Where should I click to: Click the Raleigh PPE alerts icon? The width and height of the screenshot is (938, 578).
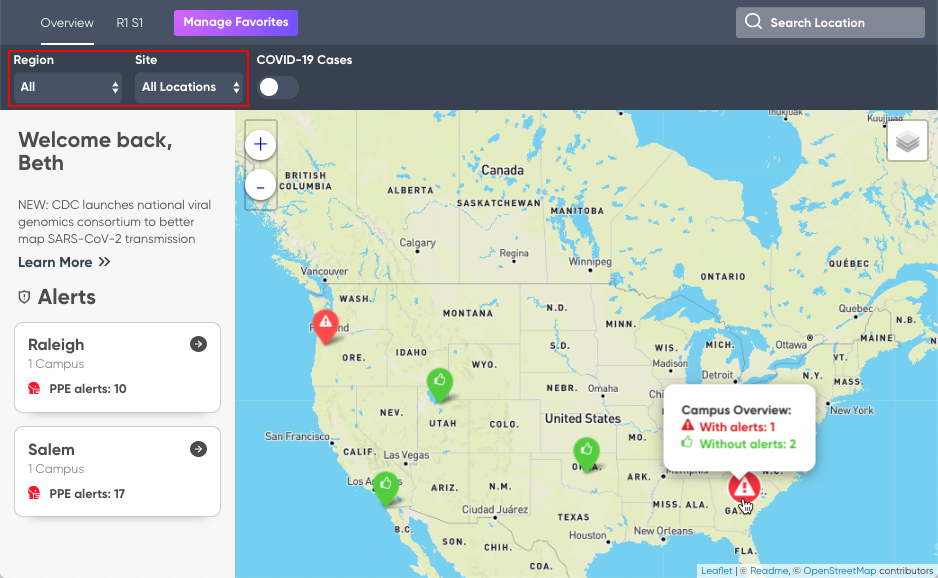point(34,389)
